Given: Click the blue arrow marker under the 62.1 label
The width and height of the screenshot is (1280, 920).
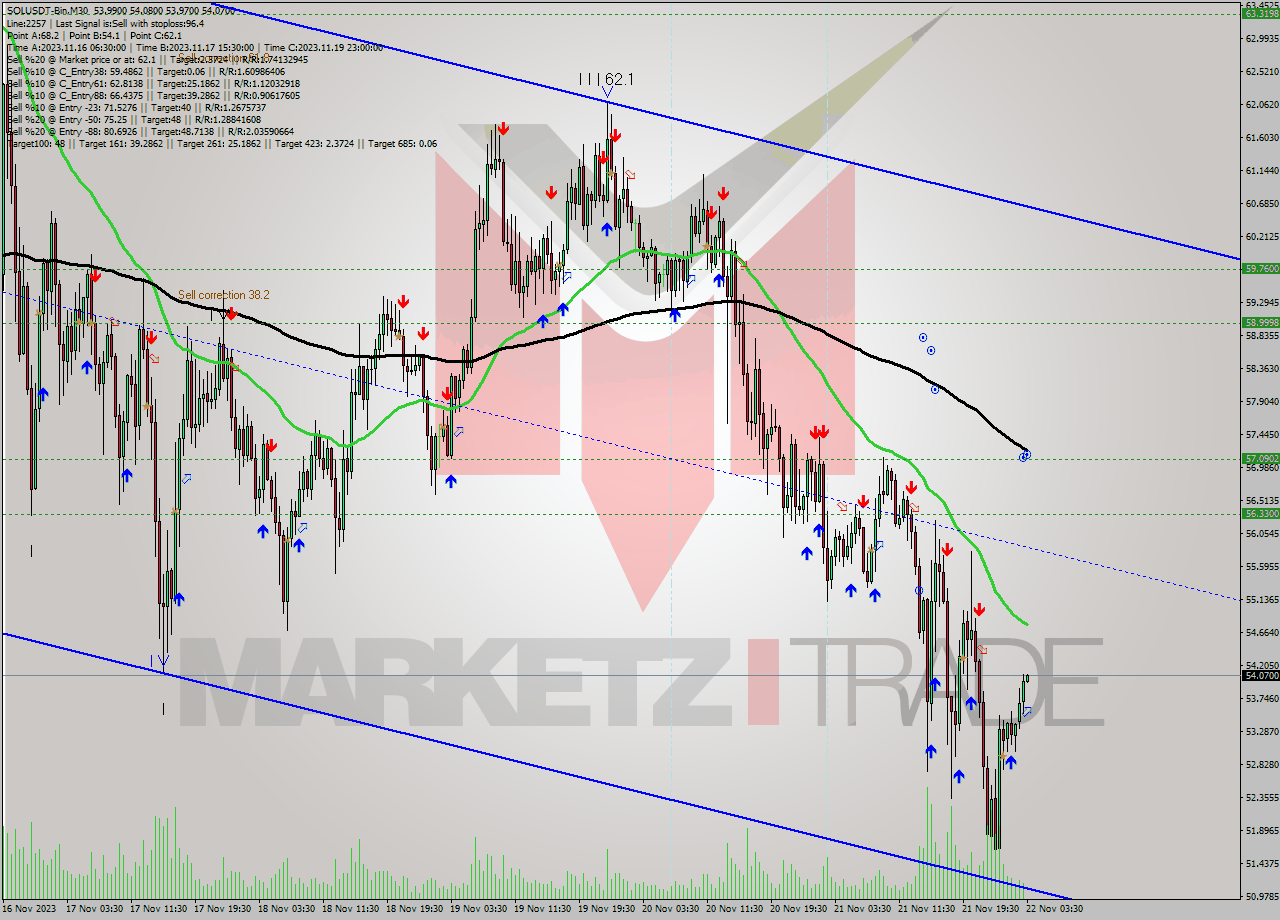Looking at the screenshot, I should point(607,93).
